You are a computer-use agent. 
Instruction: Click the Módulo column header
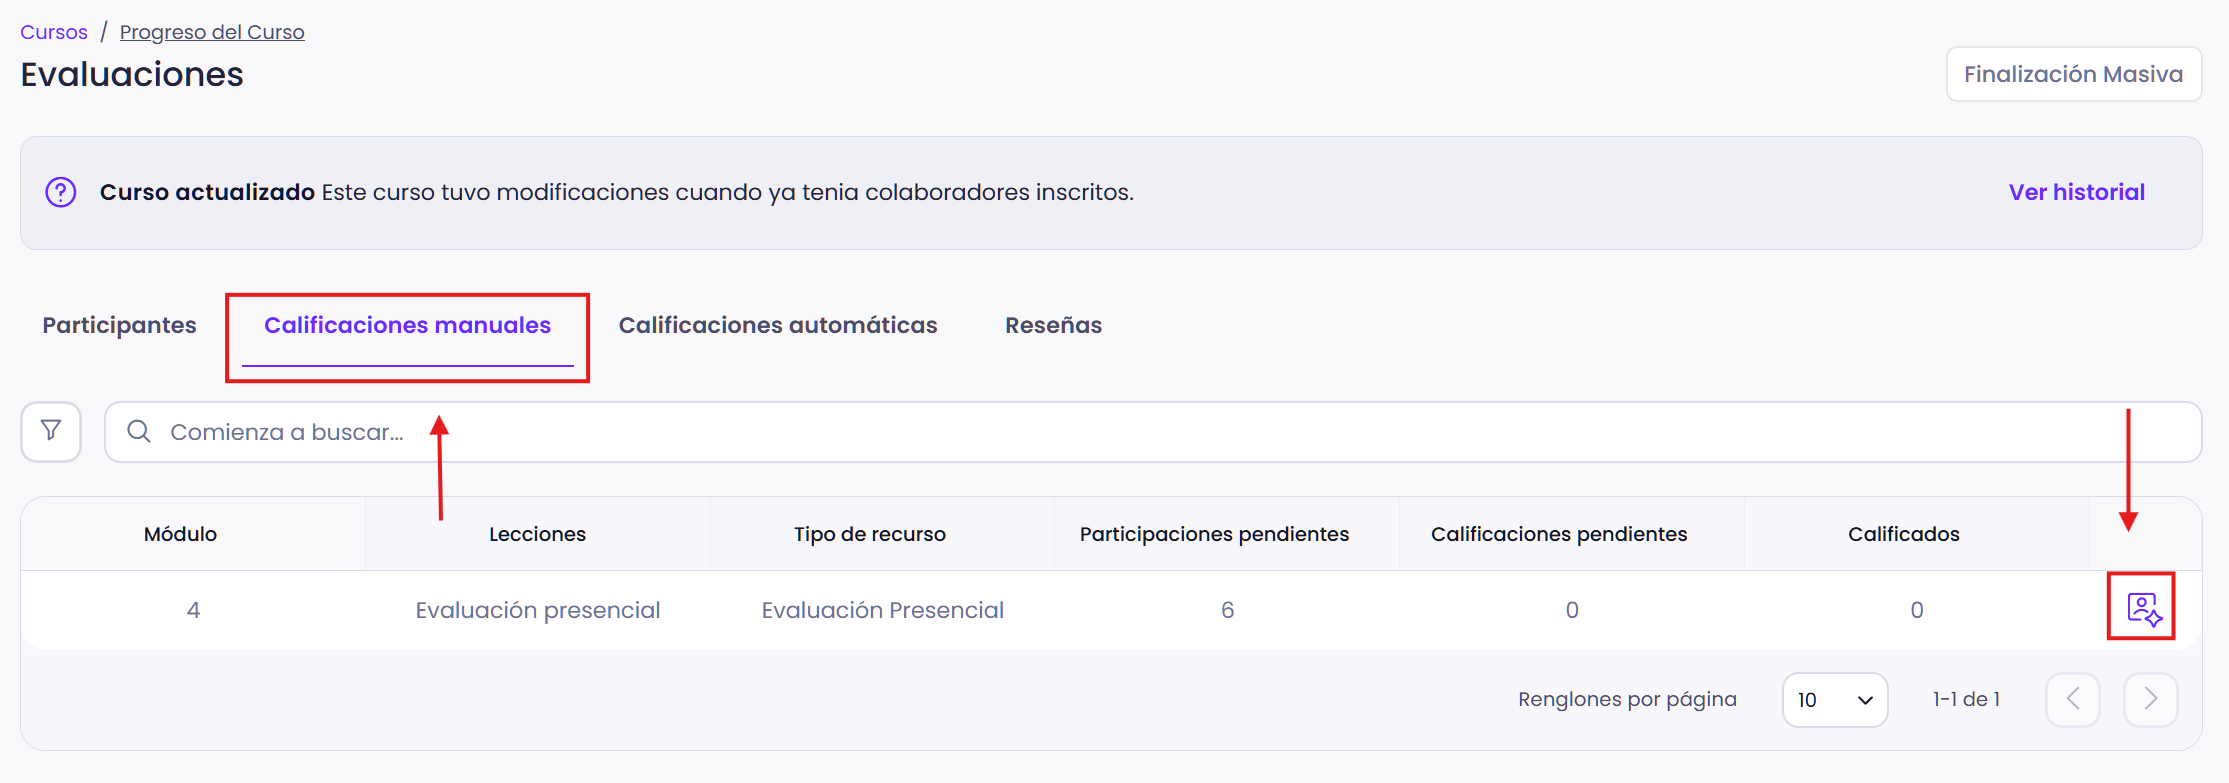point(180,534)
